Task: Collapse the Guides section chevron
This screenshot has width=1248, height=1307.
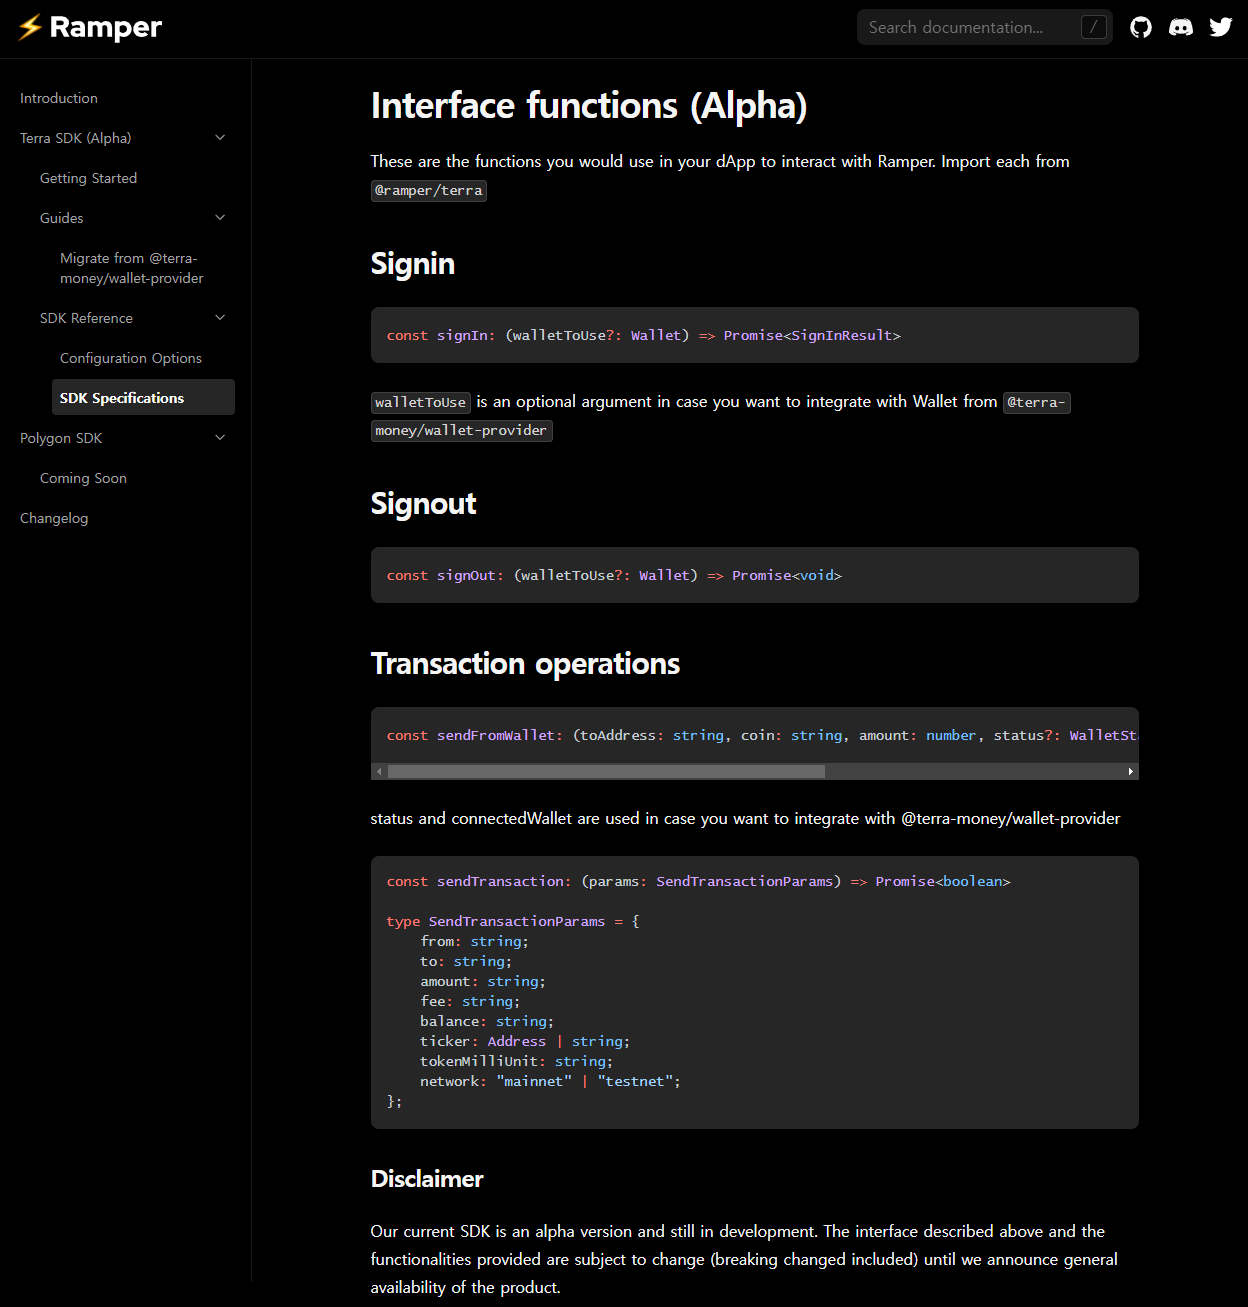Action: [220, 217]
